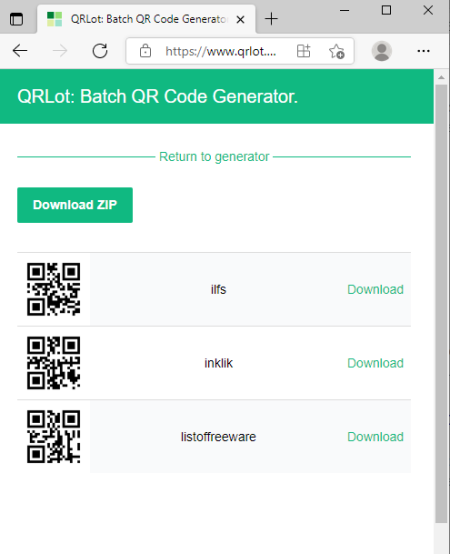Open browser Settings and more menu

(x=423, y=51)
